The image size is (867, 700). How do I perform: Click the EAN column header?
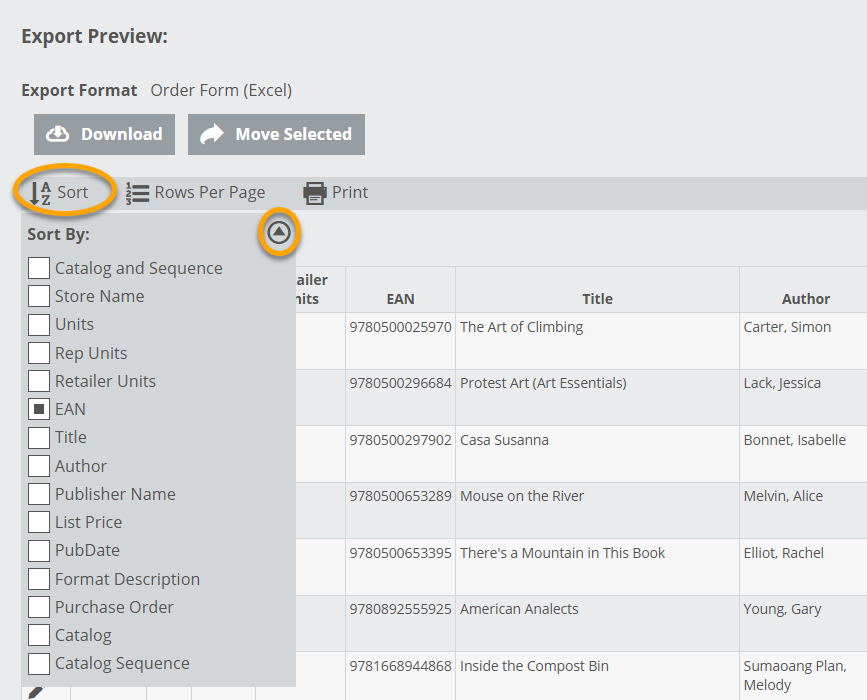click(x=400, y=298)
